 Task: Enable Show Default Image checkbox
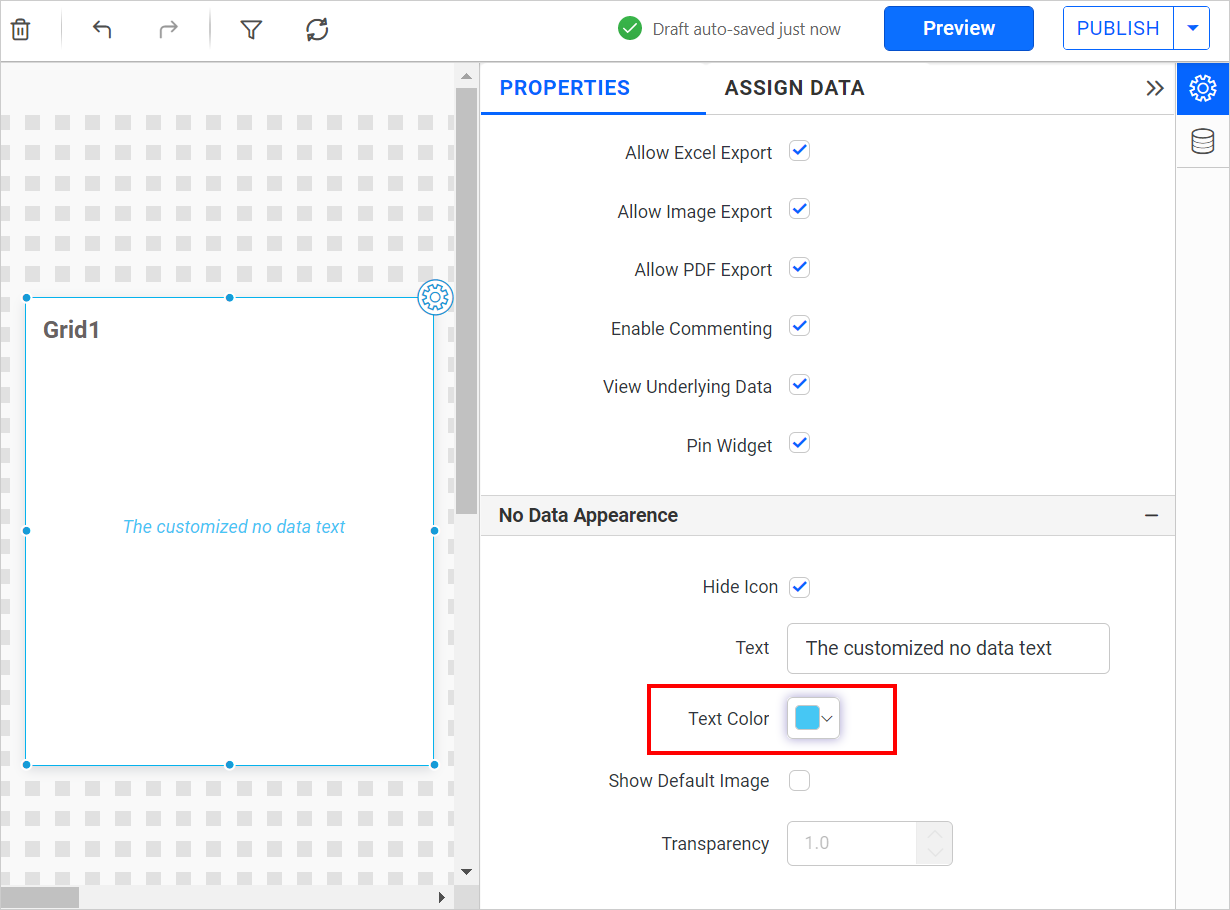tap(799, 781)
